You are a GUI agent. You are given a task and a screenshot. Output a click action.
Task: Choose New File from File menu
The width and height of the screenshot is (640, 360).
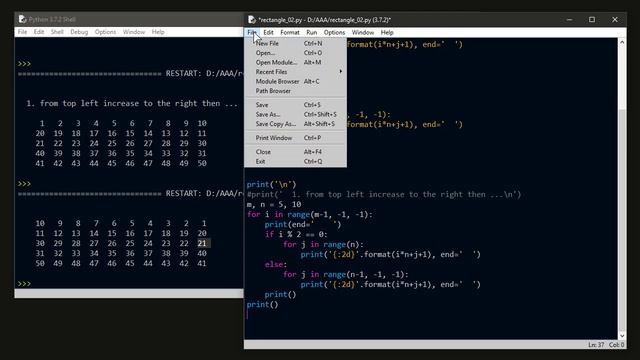coord(296,43)
